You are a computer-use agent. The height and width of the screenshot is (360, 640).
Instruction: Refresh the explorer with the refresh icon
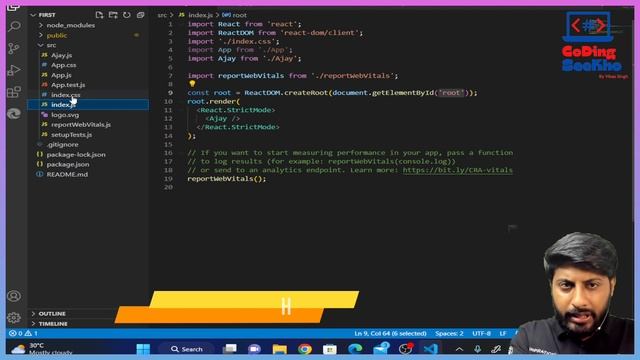point(127,15)
